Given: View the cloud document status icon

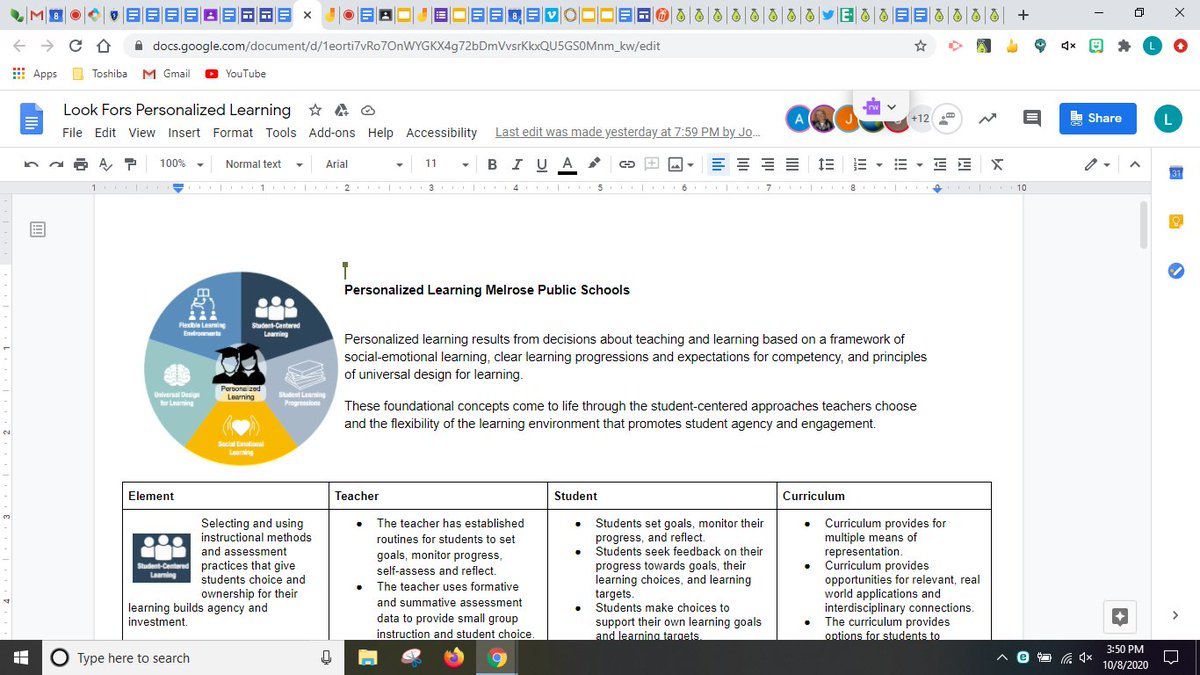Looking at the screenshot, I should point(367,110).
